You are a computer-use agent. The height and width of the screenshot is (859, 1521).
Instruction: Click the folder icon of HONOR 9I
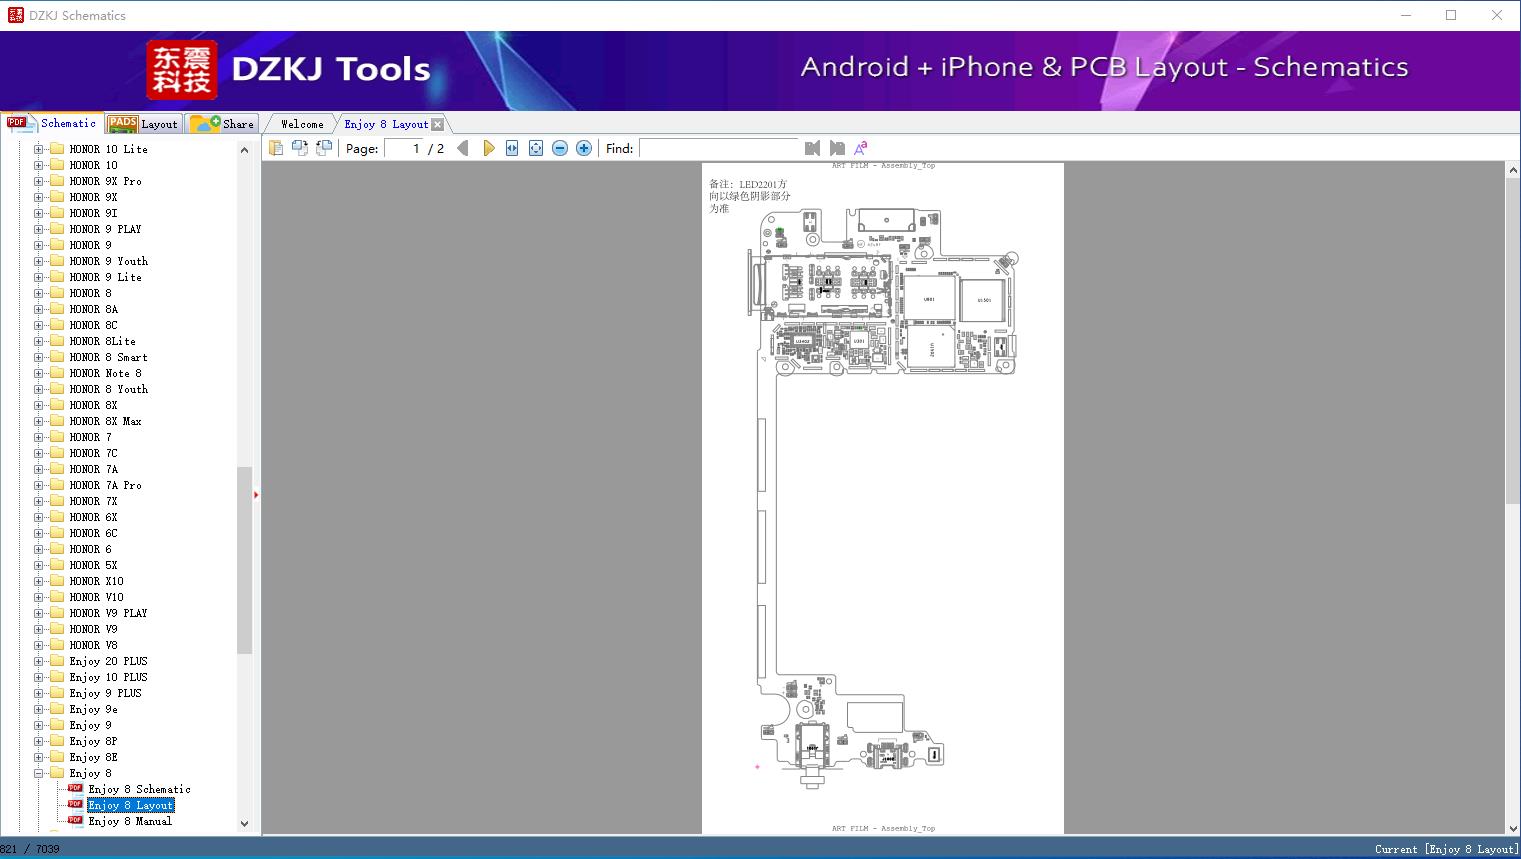pyautogui.click(x=57, y=213)
